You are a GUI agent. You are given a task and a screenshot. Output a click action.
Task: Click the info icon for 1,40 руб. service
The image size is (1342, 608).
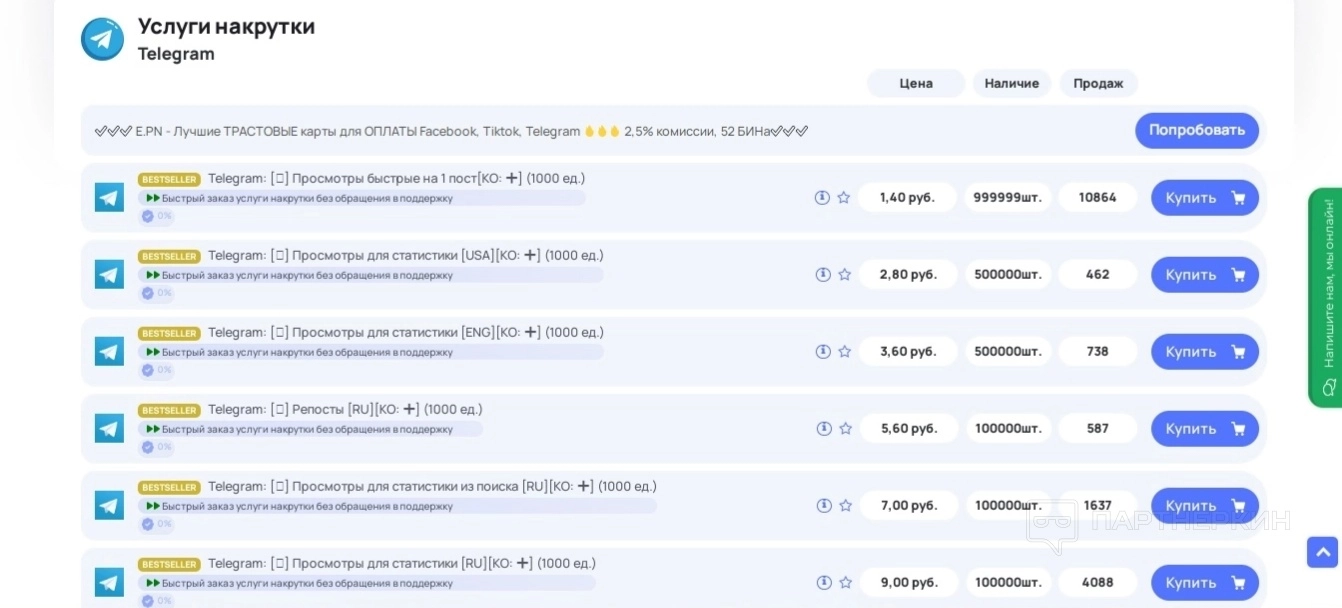pos(822,198)
